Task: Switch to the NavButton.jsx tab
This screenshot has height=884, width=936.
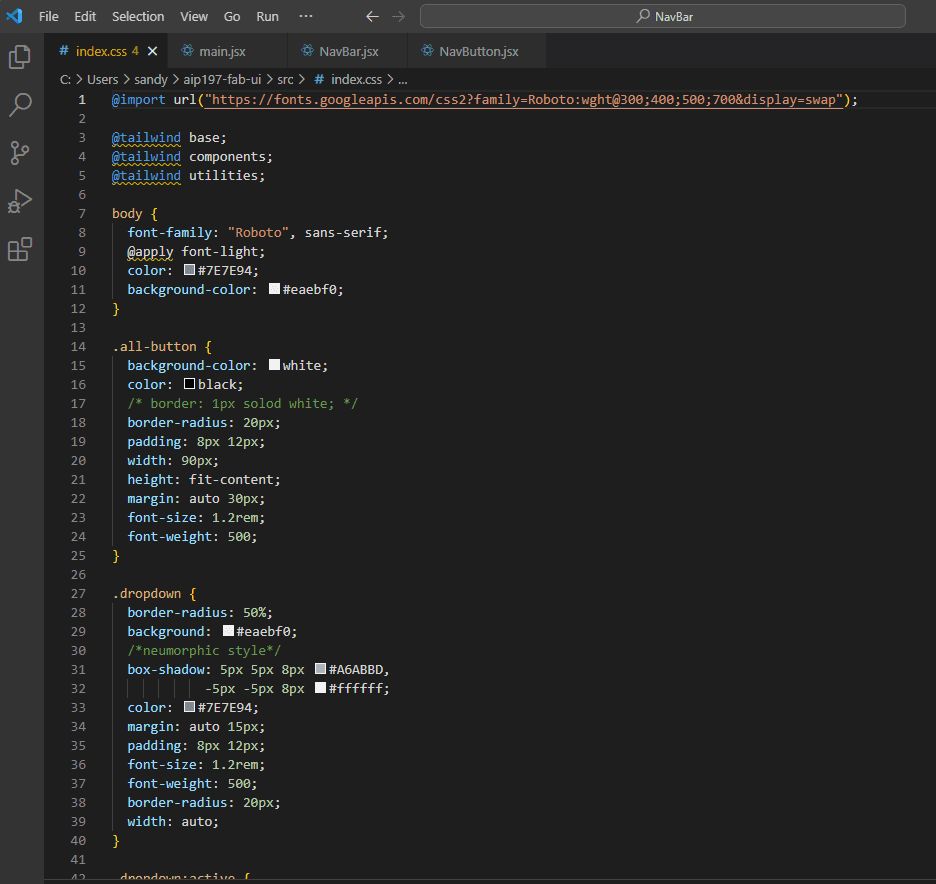Action: pos(478,51)
